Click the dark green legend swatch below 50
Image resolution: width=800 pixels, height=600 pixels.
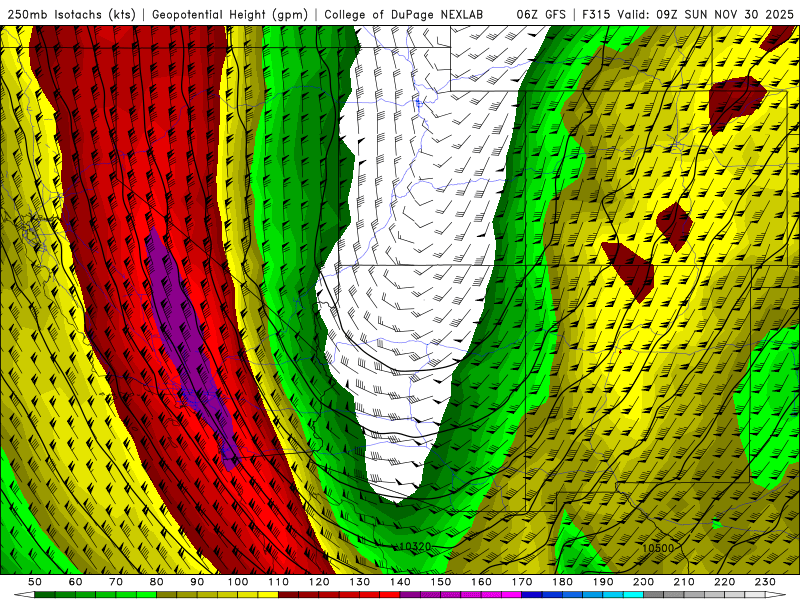45,595
